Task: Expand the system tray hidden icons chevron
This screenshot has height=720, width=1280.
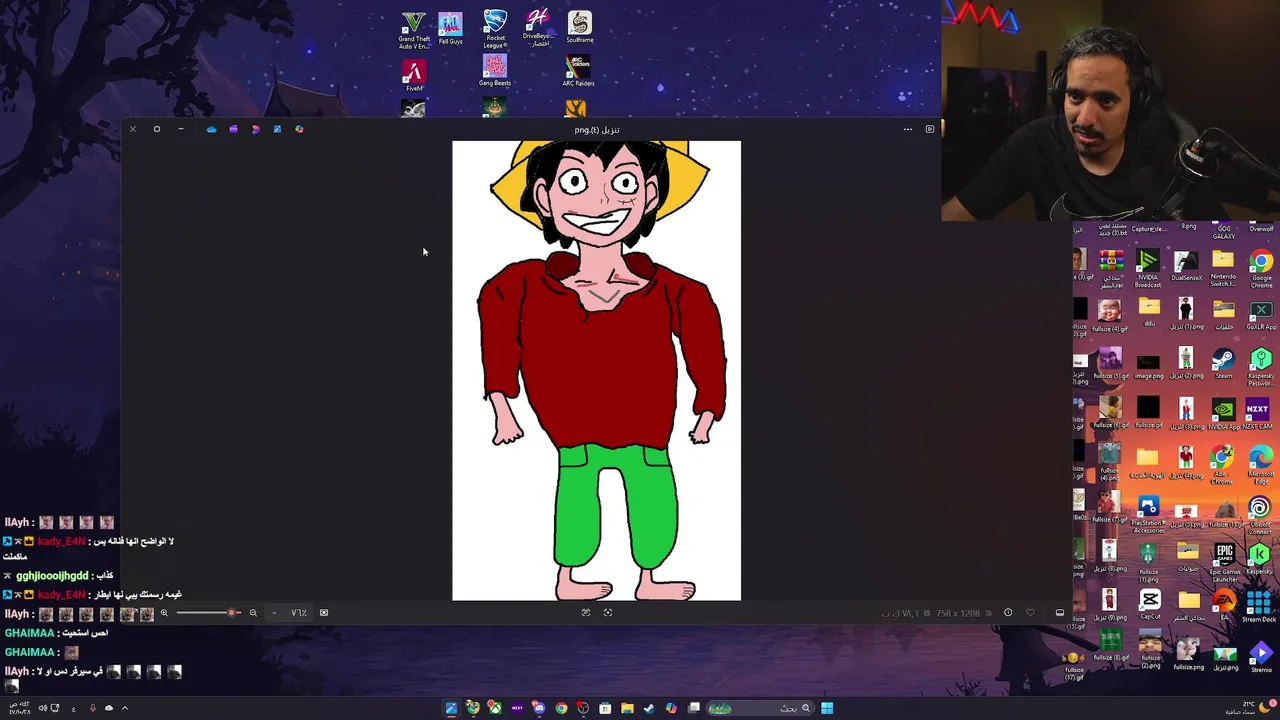Action: 125,708
